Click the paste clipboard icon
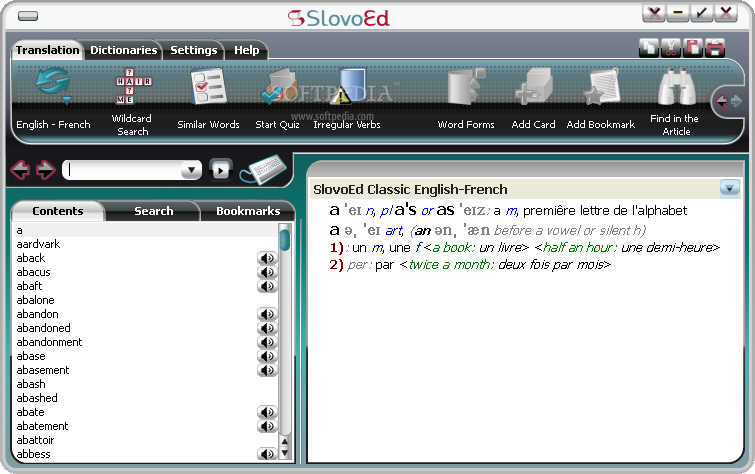755x474 pixels. coord(693,48)
